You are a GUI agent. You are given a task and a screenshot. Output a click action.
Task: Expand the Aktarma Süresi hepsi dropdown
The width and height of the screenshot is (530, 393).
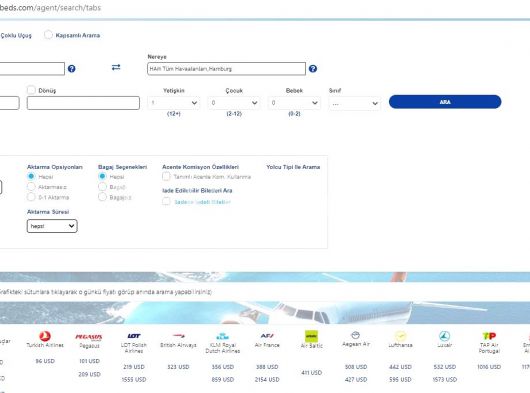52,226
